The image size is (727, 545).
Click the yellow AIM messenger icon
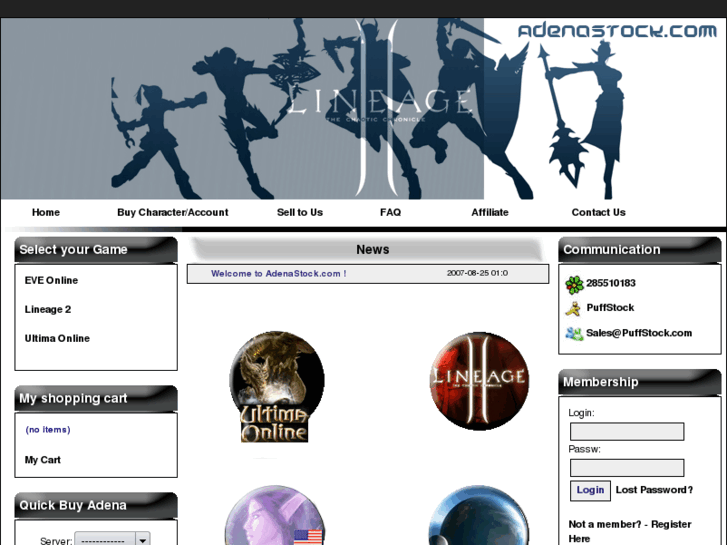point(574,308)
